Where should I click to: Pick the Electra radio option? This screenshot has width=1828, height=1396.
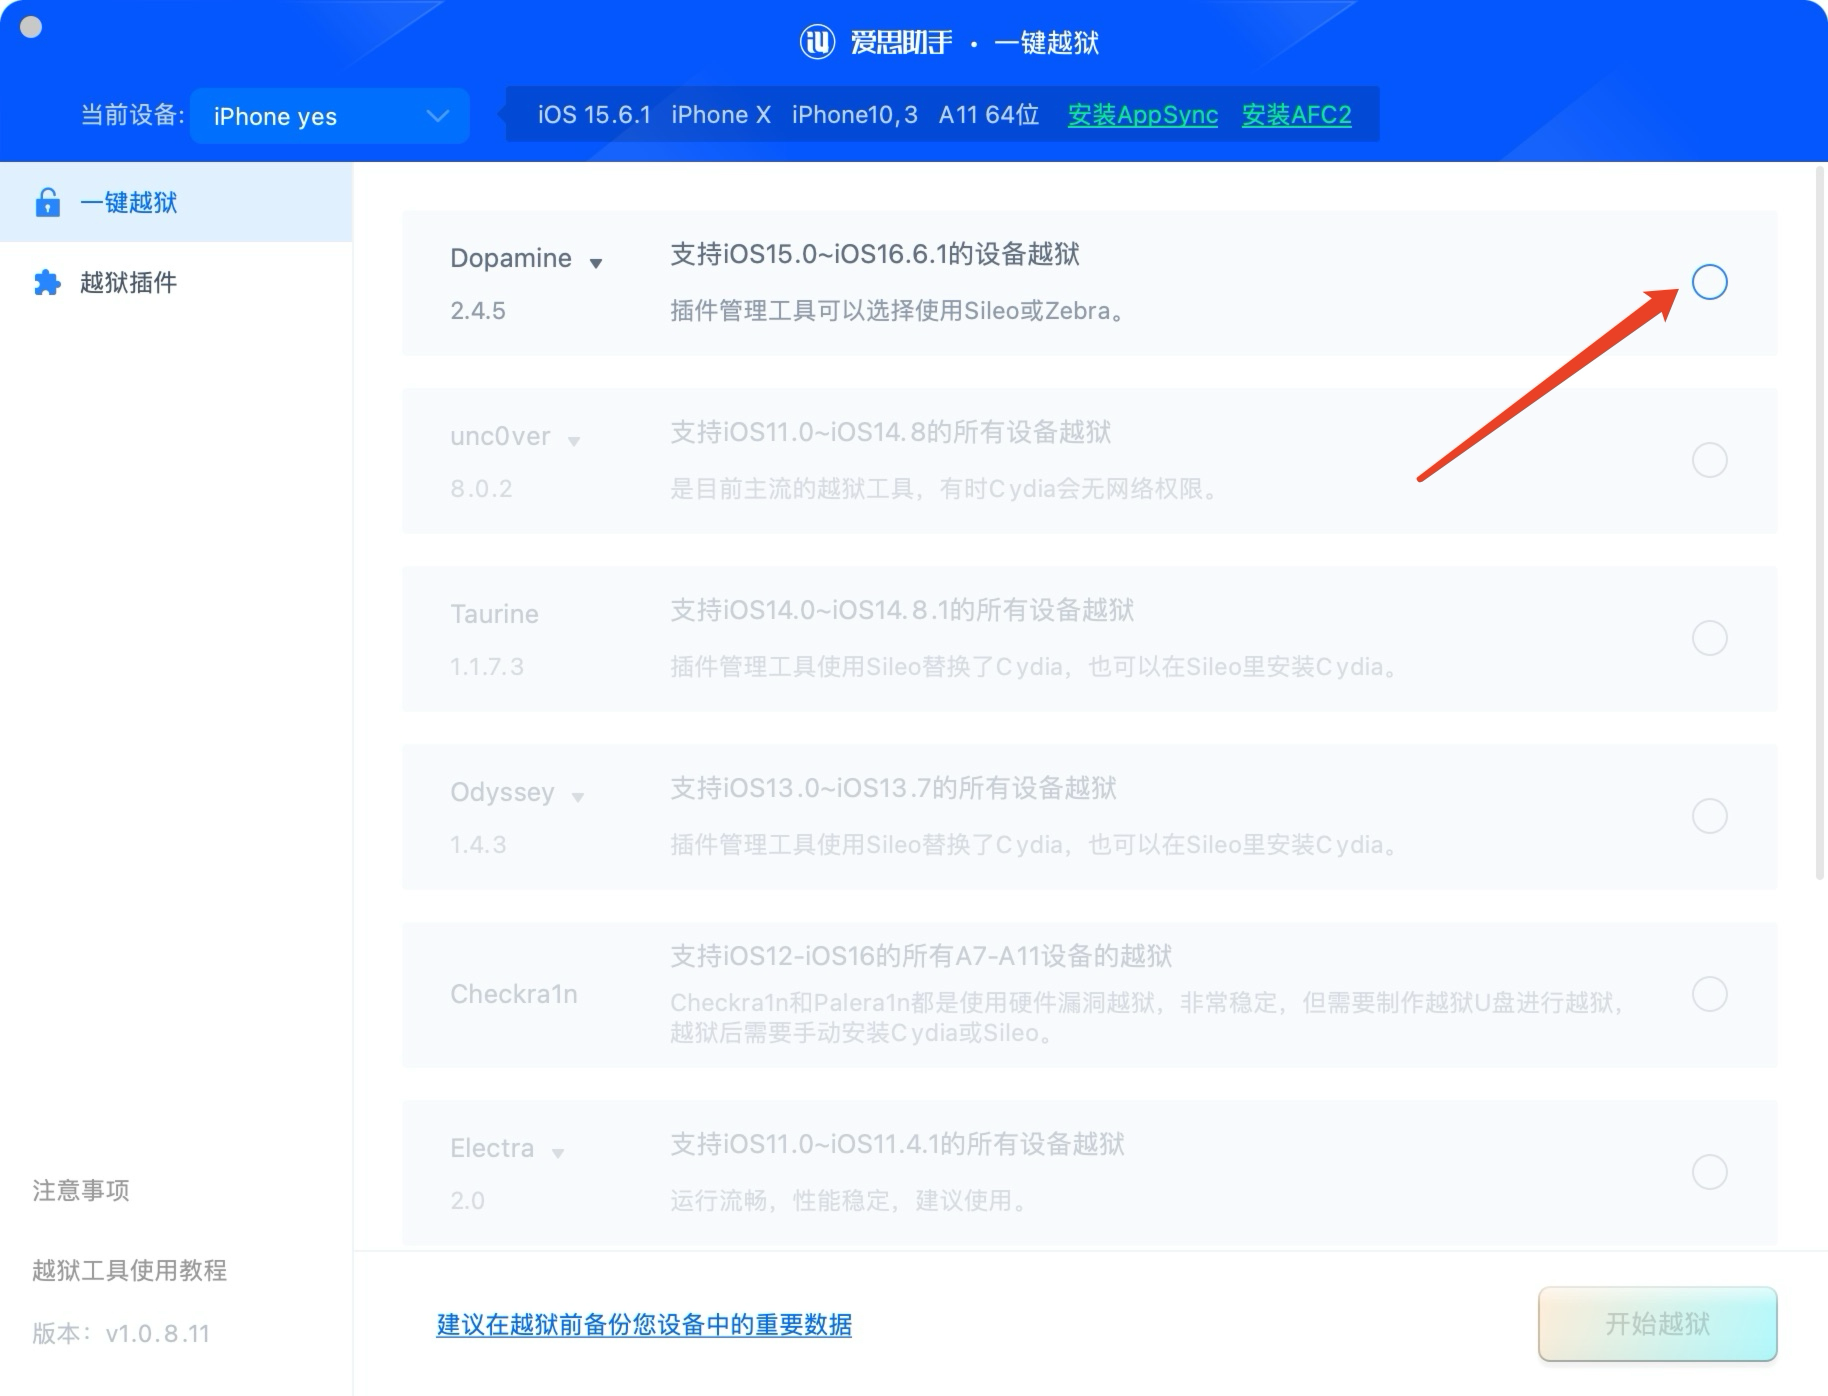point(1709,1171)
